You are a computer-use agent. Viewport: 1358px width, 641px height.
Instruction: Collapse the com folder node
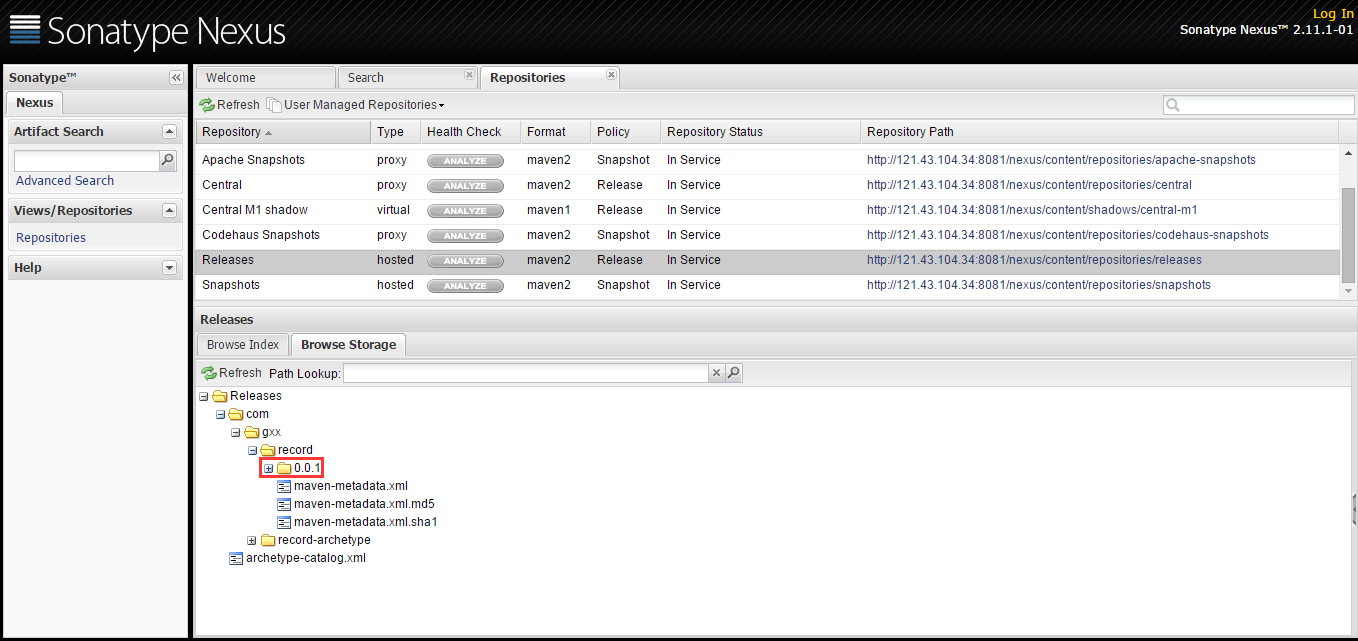tap(220, 414)
